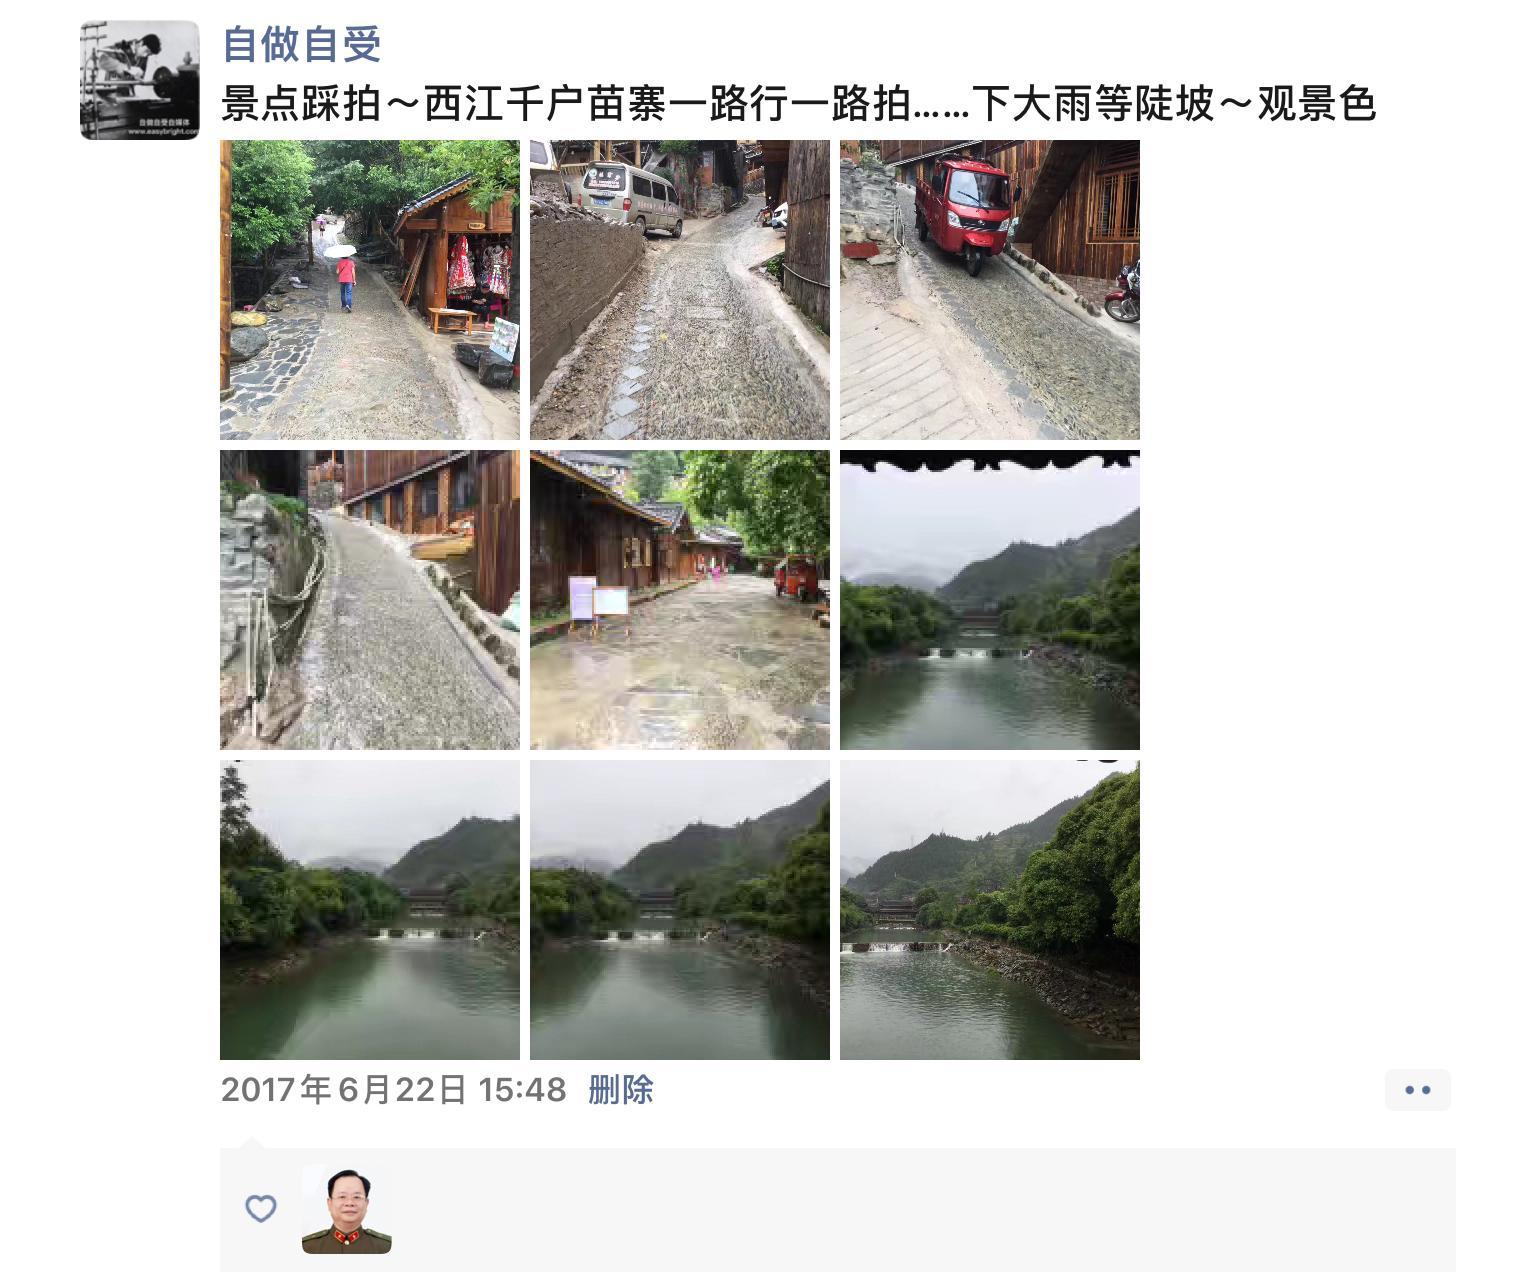Click the username 自做自受
The height and width of the screenshot is (1278, 1536).
click(x=301, y=44)
